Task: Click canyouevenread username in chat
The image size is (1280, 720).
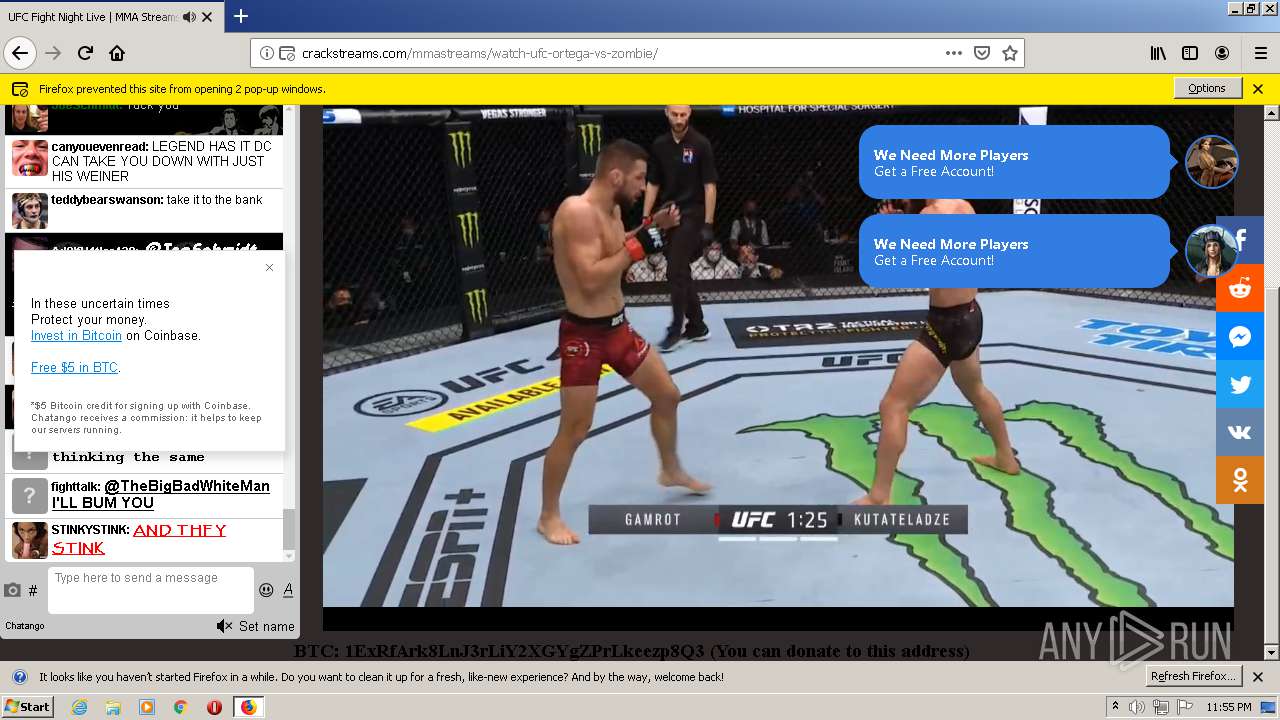Action: (98, 146)
